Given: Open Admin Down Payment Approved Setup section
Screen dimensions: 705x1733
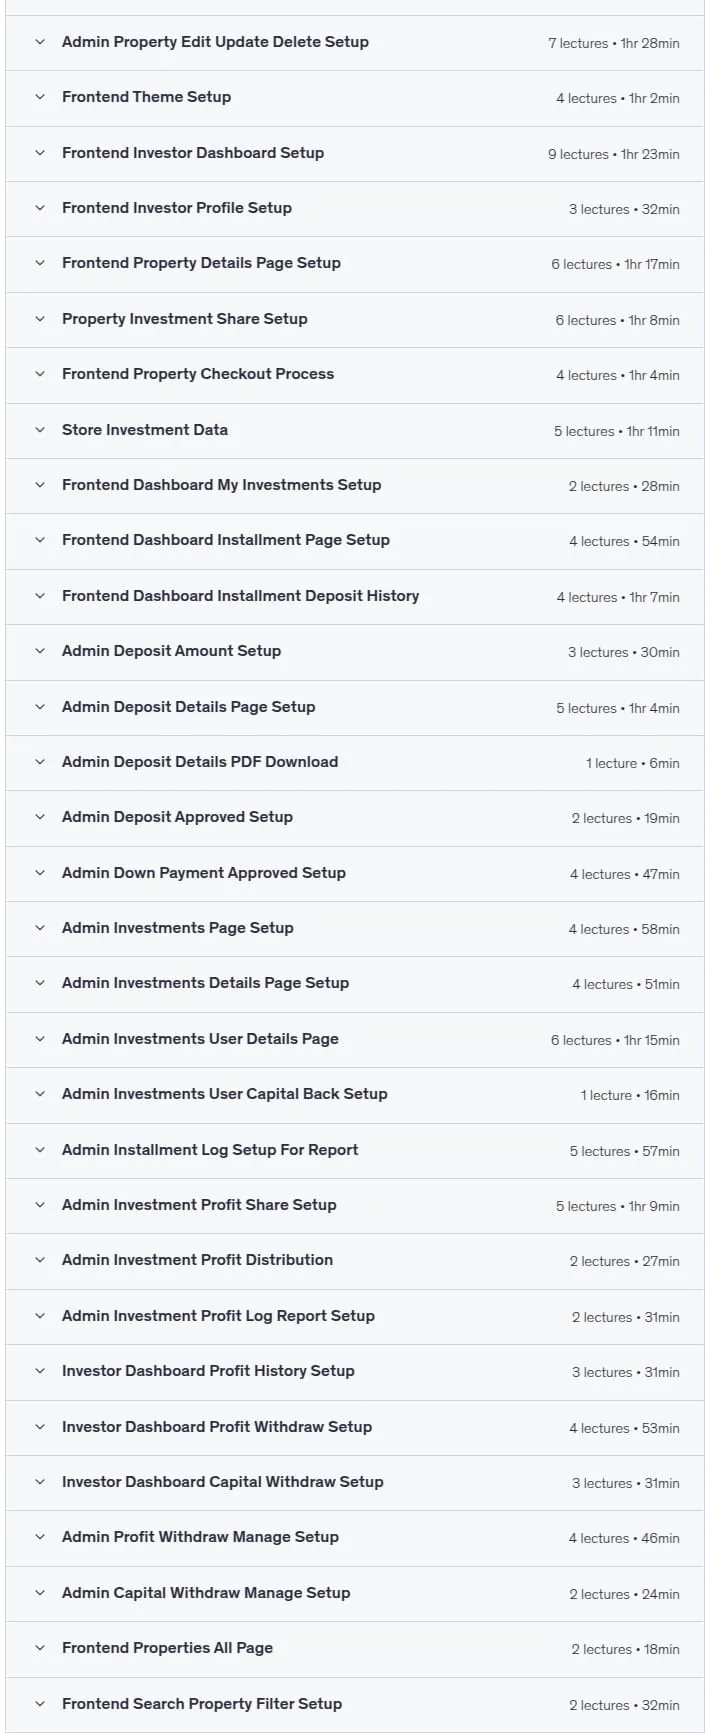Looking at the screenshot, I should click(355, 873).
